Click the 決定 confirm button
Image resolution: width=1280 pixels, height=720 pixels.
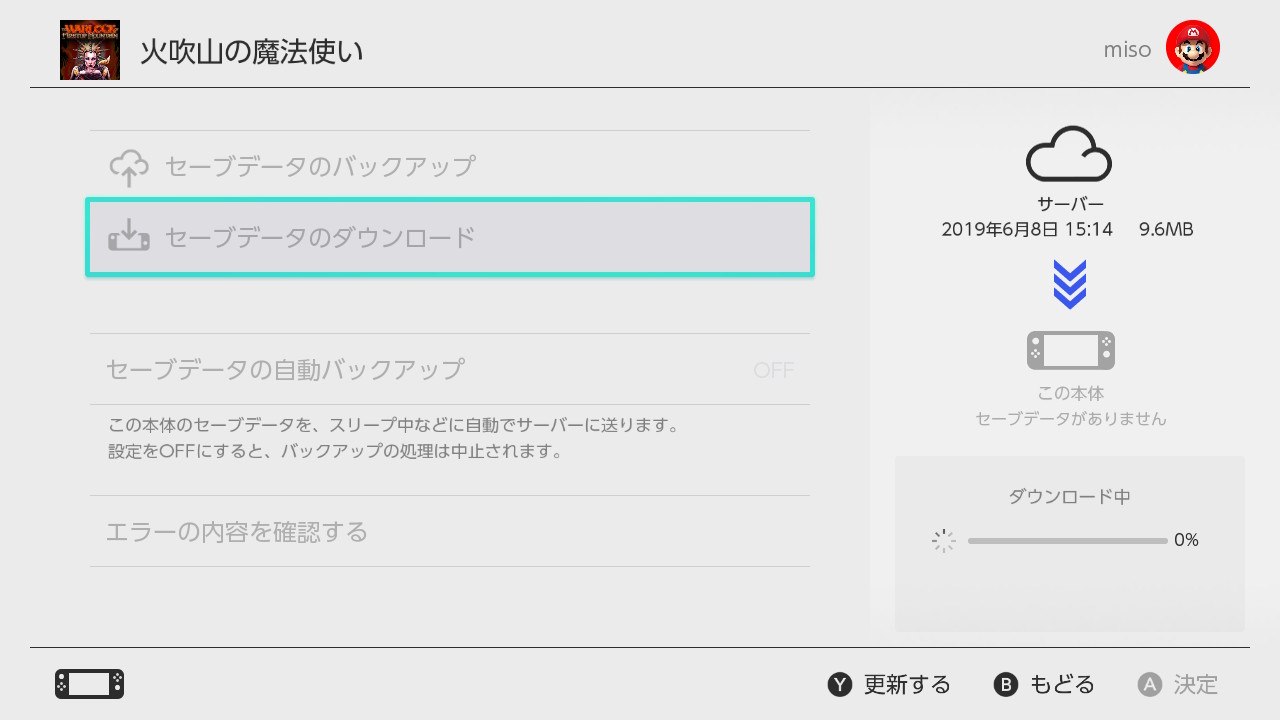[x=1179, y=685]
